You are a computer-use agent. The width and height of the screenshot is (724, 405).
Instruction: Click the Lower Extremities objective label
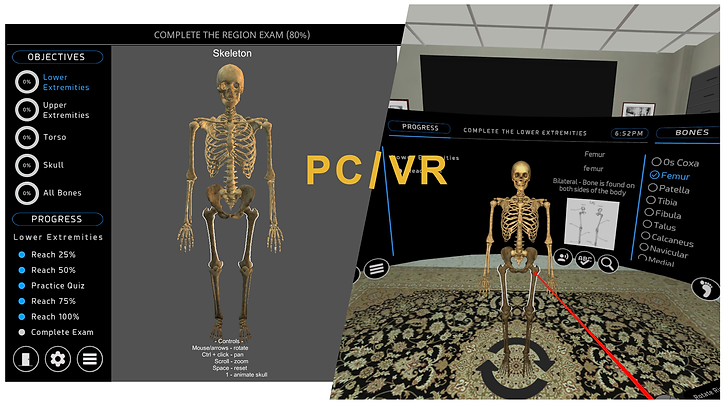click(66, 82)
